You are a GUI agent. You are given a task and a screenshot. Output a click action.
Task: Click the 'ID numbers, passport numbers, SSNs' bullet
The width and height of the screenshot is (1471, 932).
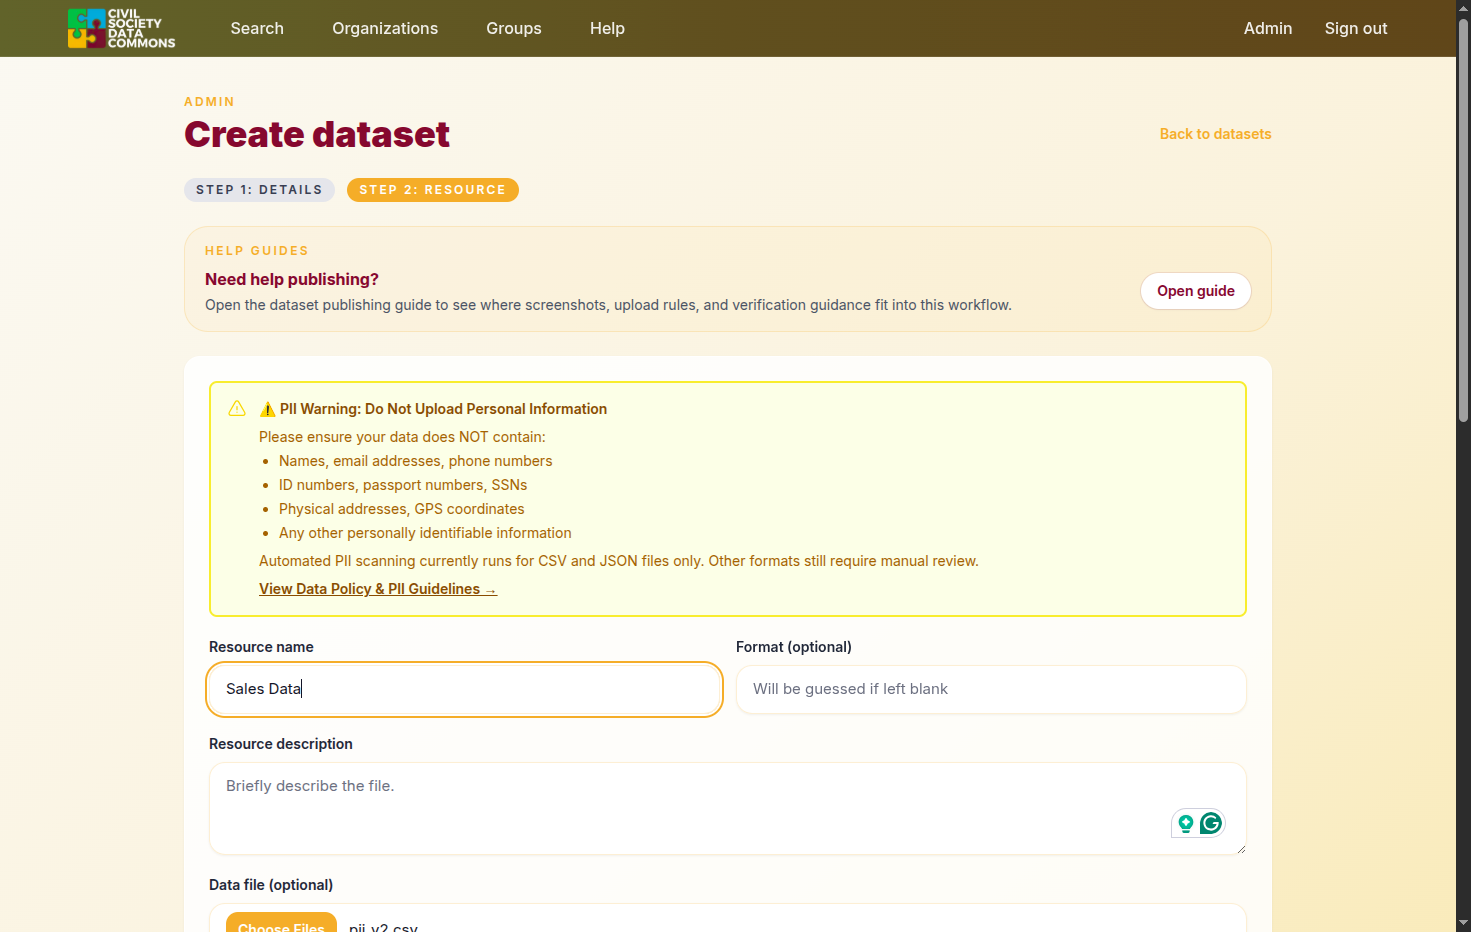click(x=403, y=485)
